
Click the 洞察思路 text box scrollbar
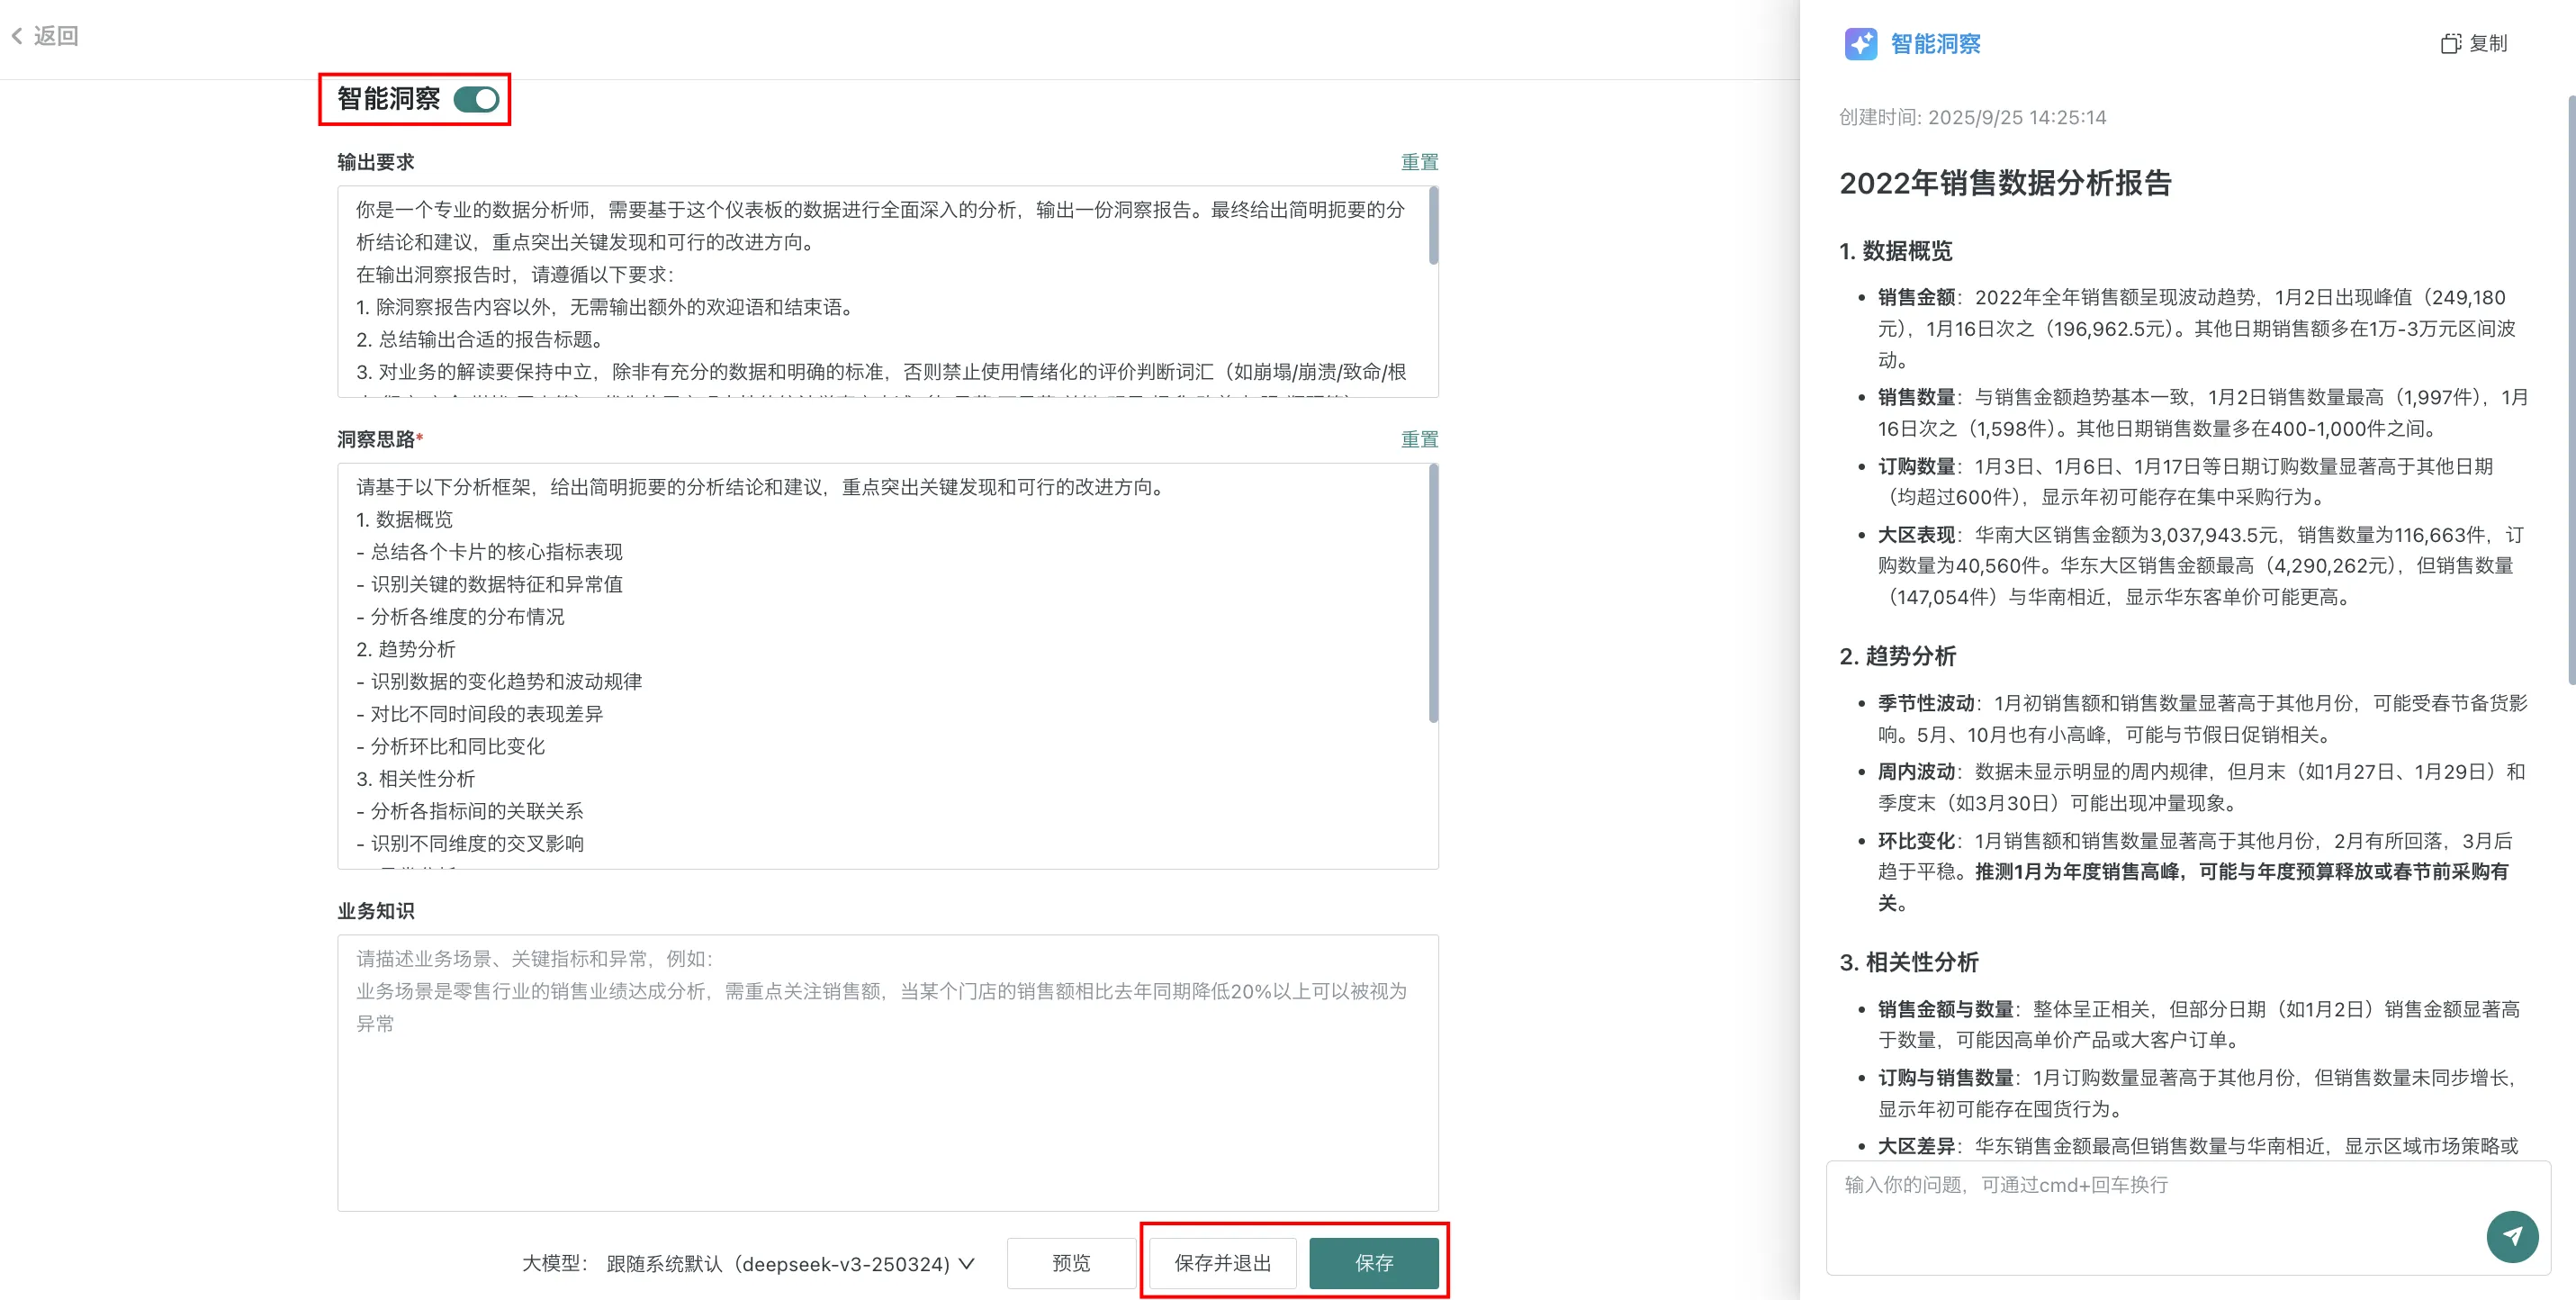[x=1433, y=594]
